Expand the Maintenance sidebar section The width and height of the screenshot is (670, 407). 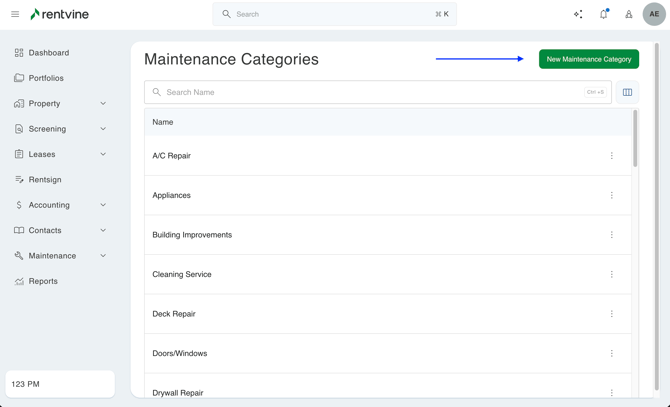tap(103, 256)
